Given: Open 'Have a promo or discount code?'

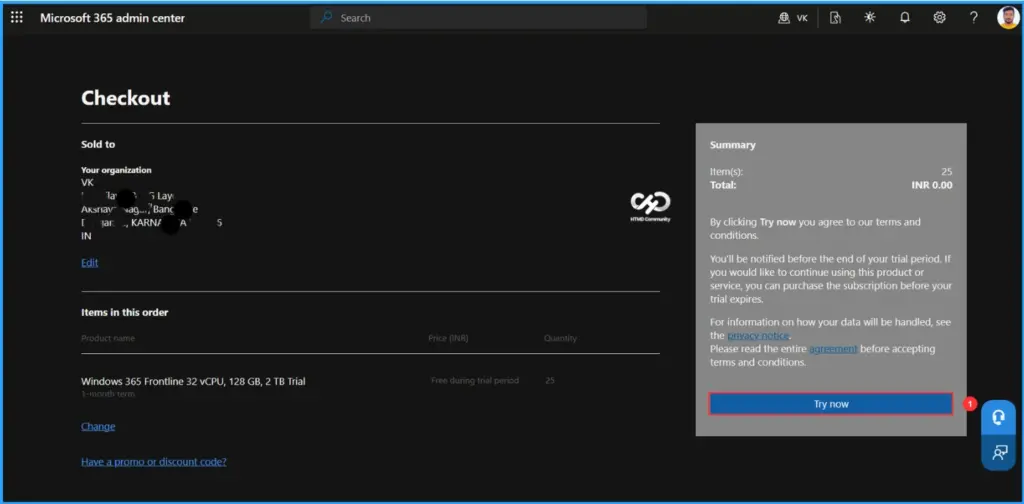Looking at the screenshot, I should (x=153, y=462).
